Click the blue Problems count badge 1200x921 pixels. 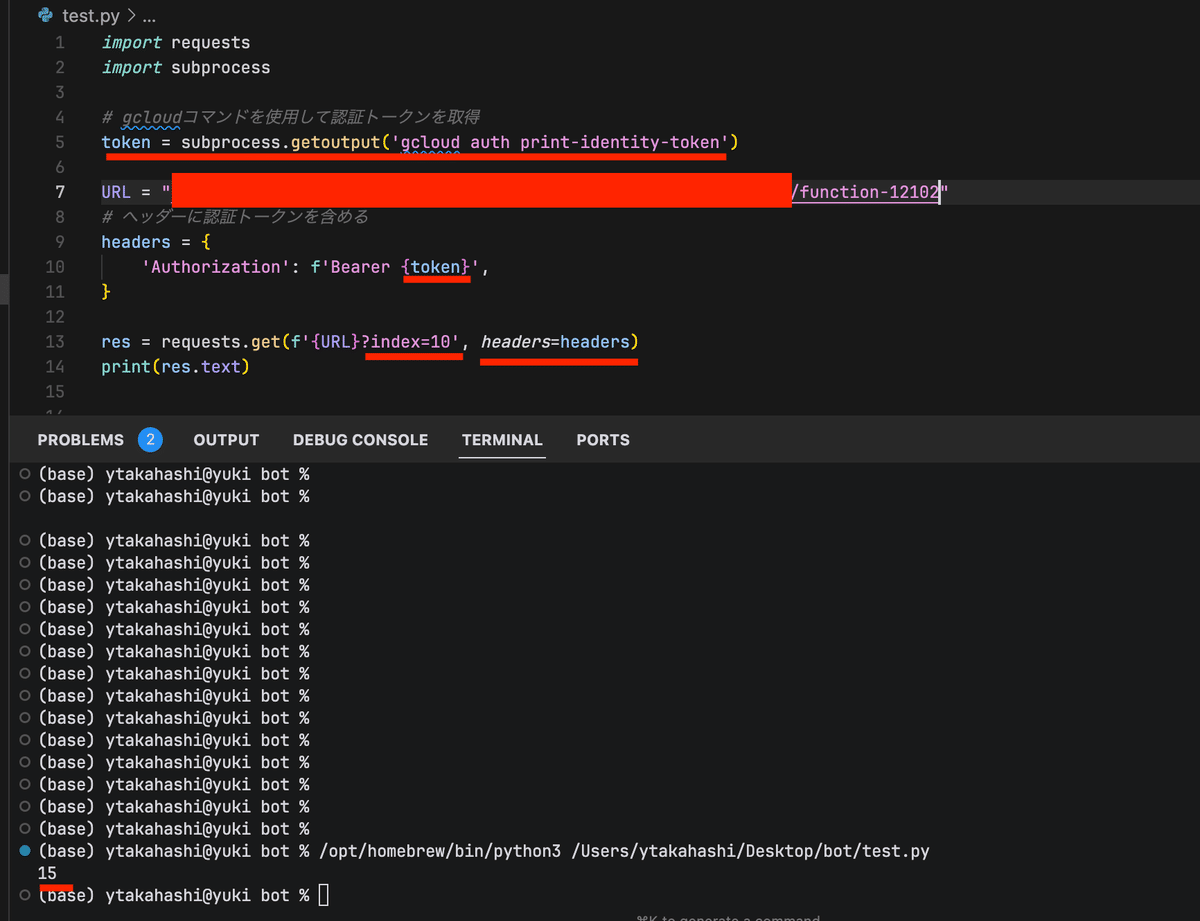pyautogui.click(x=151, y=439)
